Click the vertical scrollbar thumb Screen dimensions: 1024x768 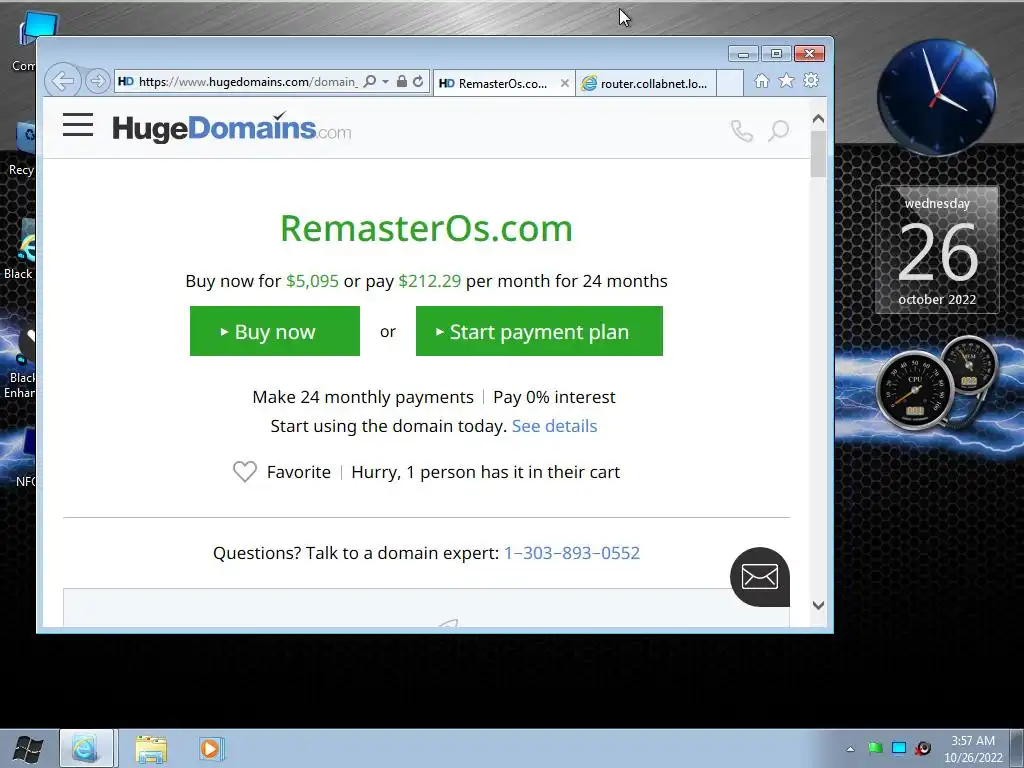(818, 154)
